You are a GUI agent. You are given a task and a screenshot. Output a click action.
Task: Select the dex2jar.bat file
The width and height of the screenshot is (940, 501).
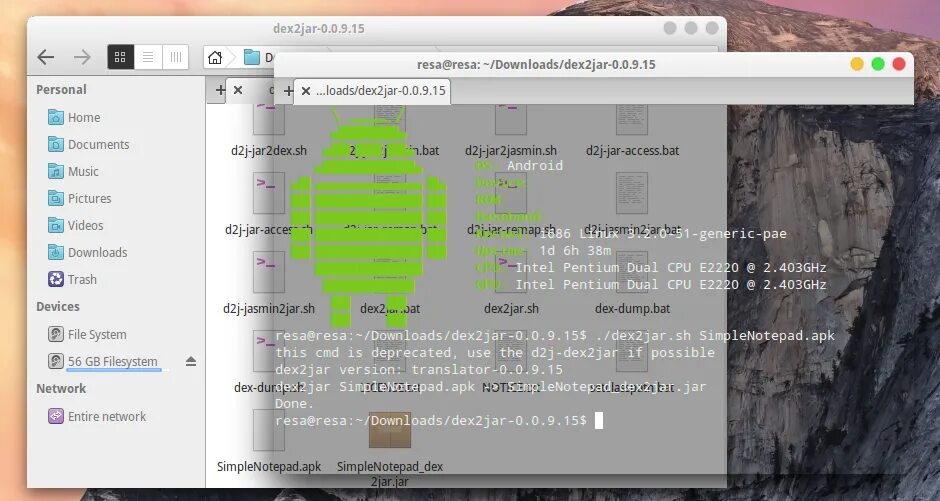(x=390, y=284)
